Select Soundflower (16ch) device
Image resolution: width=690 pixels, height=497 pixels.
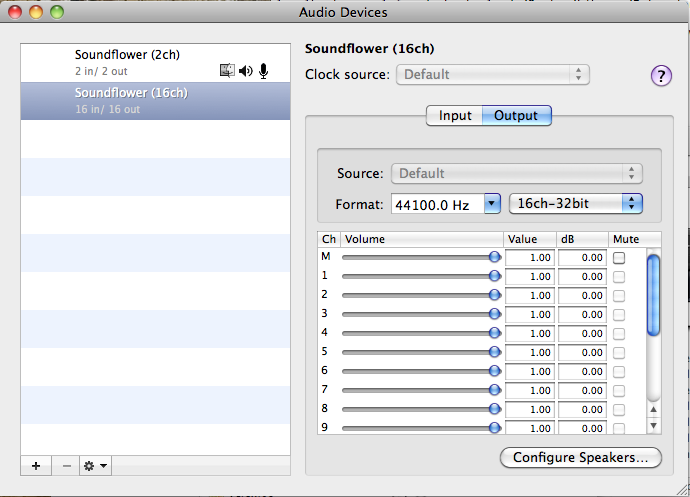pyautogui.click(x=155, y=101)
